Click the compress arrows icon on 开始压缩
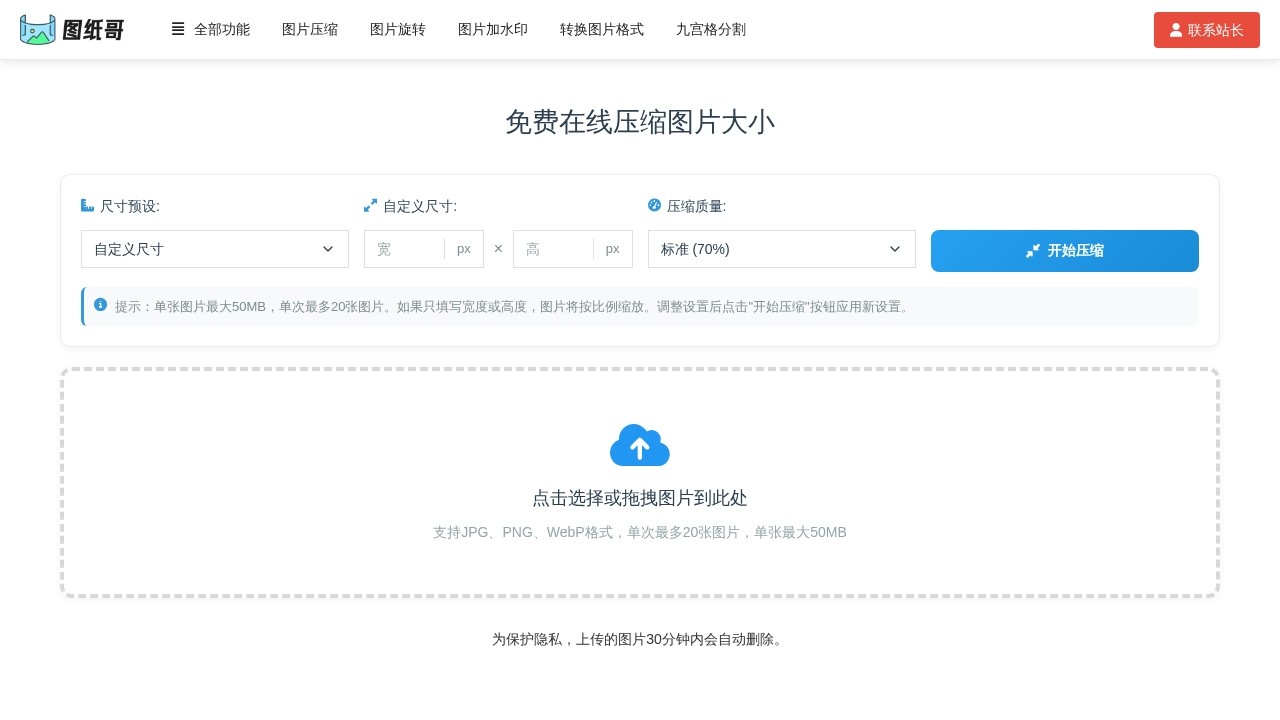 coord(1034,250)
